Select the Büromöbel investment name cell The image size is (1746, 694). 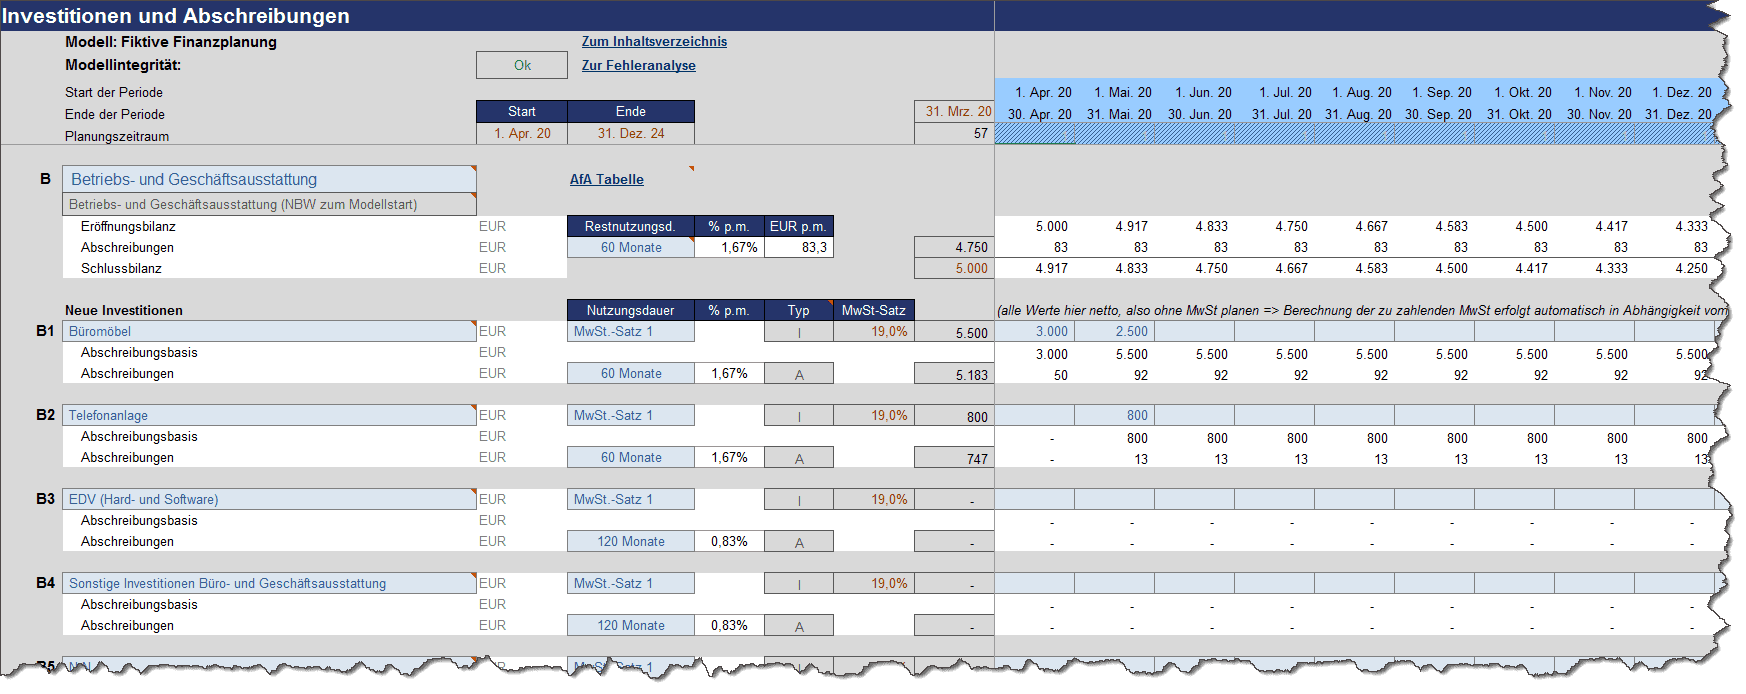[x=268, y=332]
